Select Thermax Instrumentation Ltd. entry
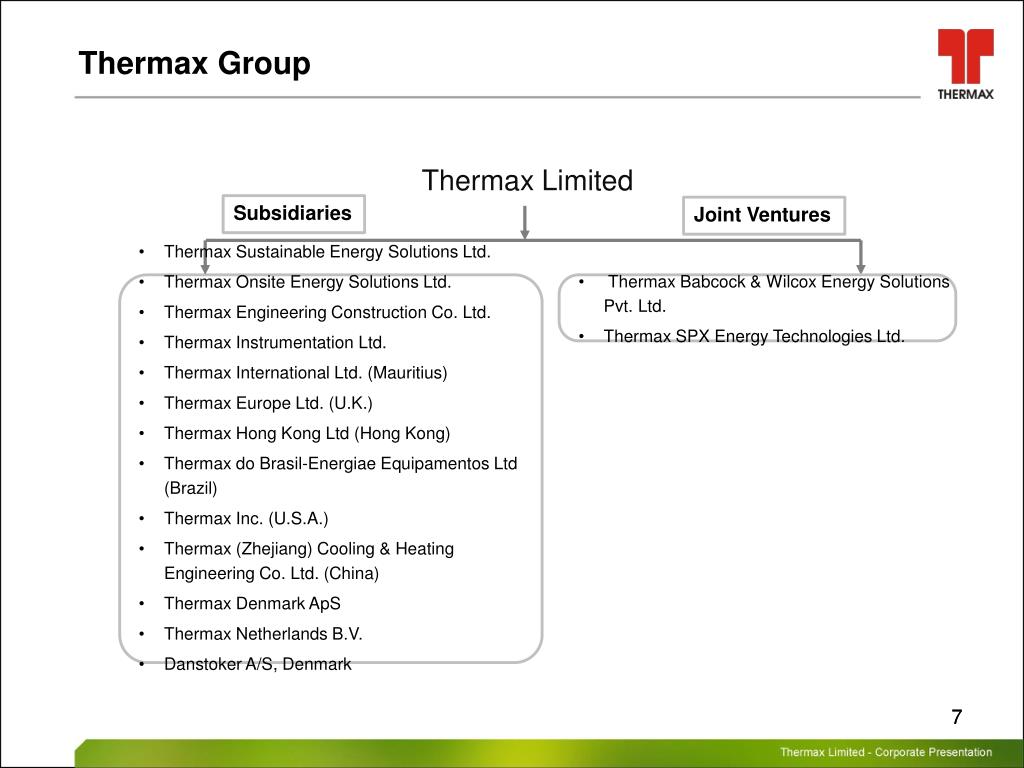The height and width of the screenshot is (768, 1024). 275,342
